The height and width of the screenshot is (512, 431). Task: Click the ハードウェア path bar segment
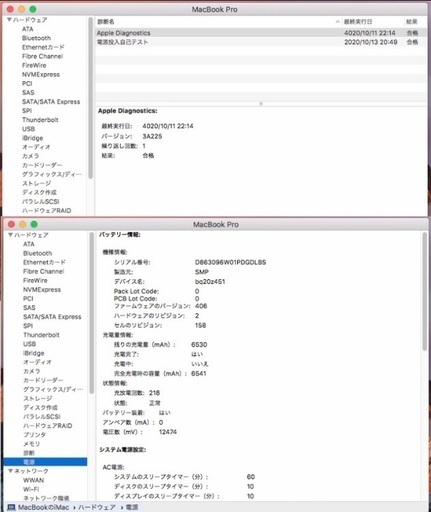pos(97,507)
